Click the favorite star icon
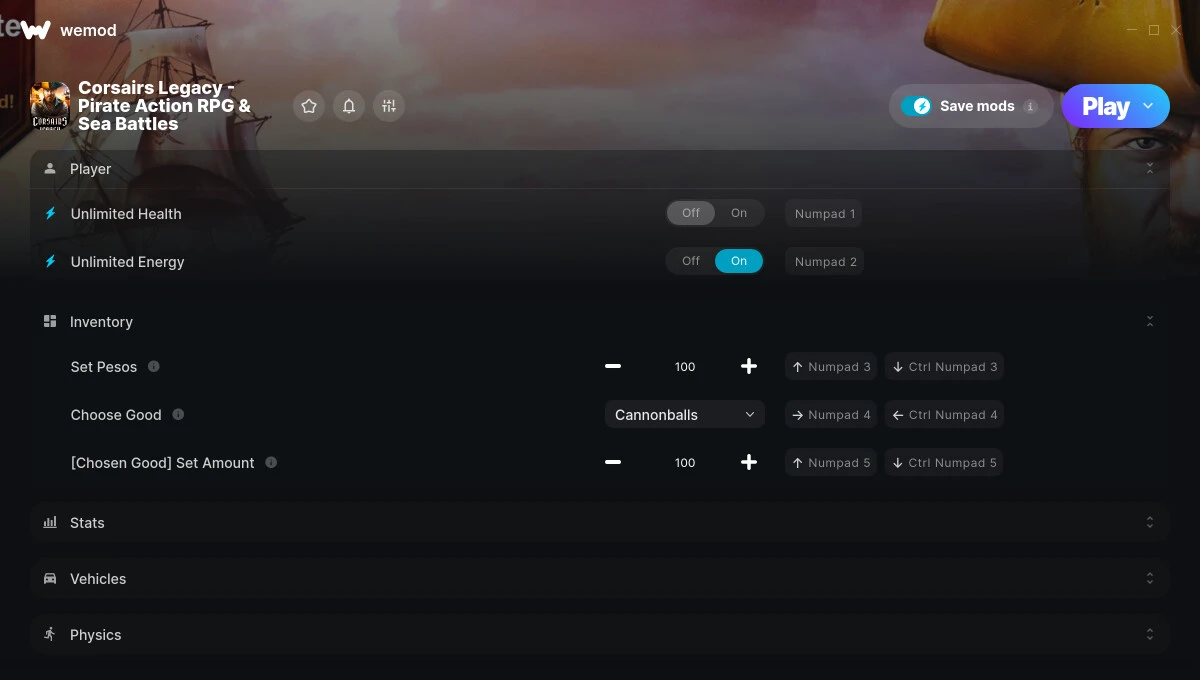 (x=309, y=106)
